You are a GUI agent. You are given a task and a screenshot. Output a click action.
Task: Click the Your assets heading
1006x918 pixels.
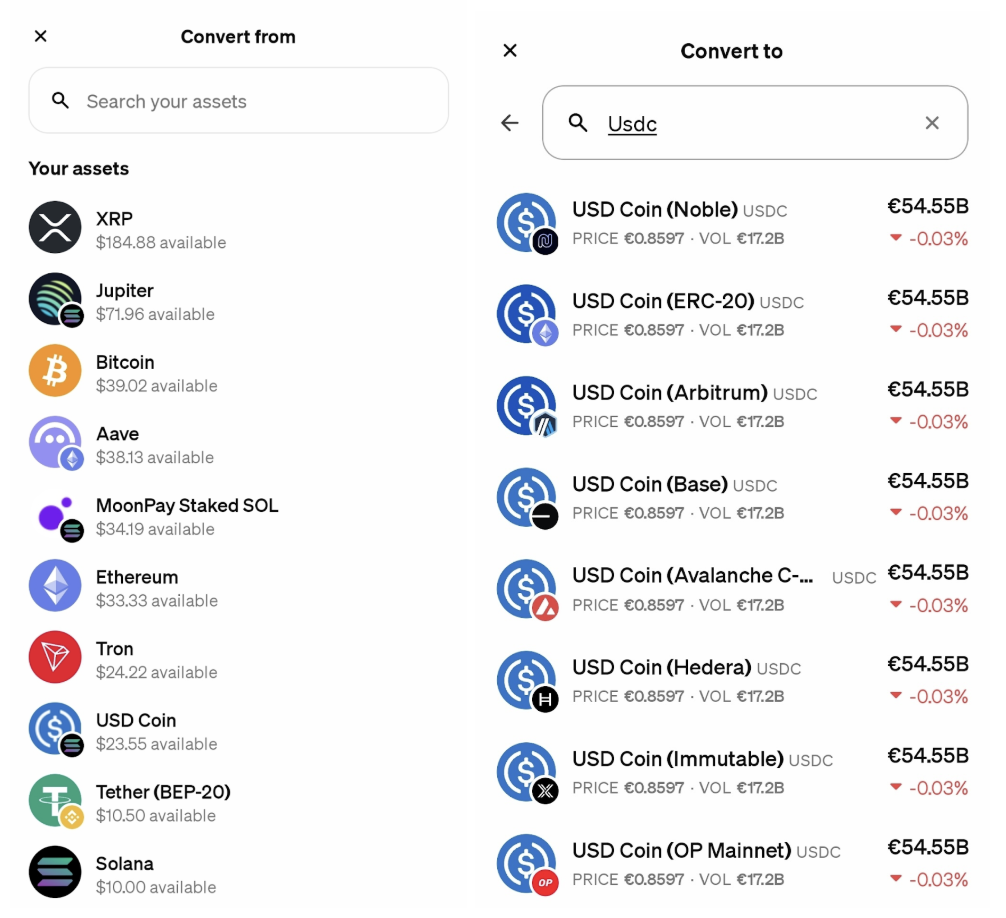tap(79, 169)
